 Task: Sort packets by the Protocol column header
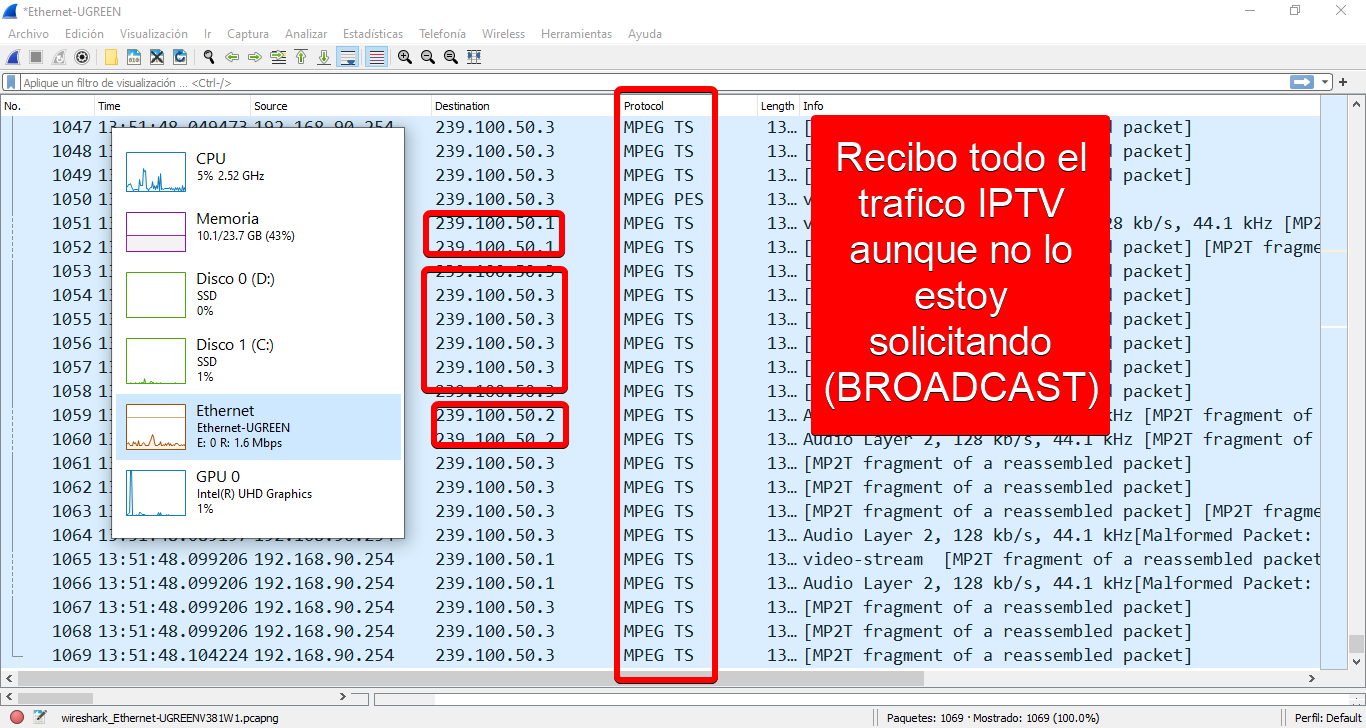[x=644, y=106]
